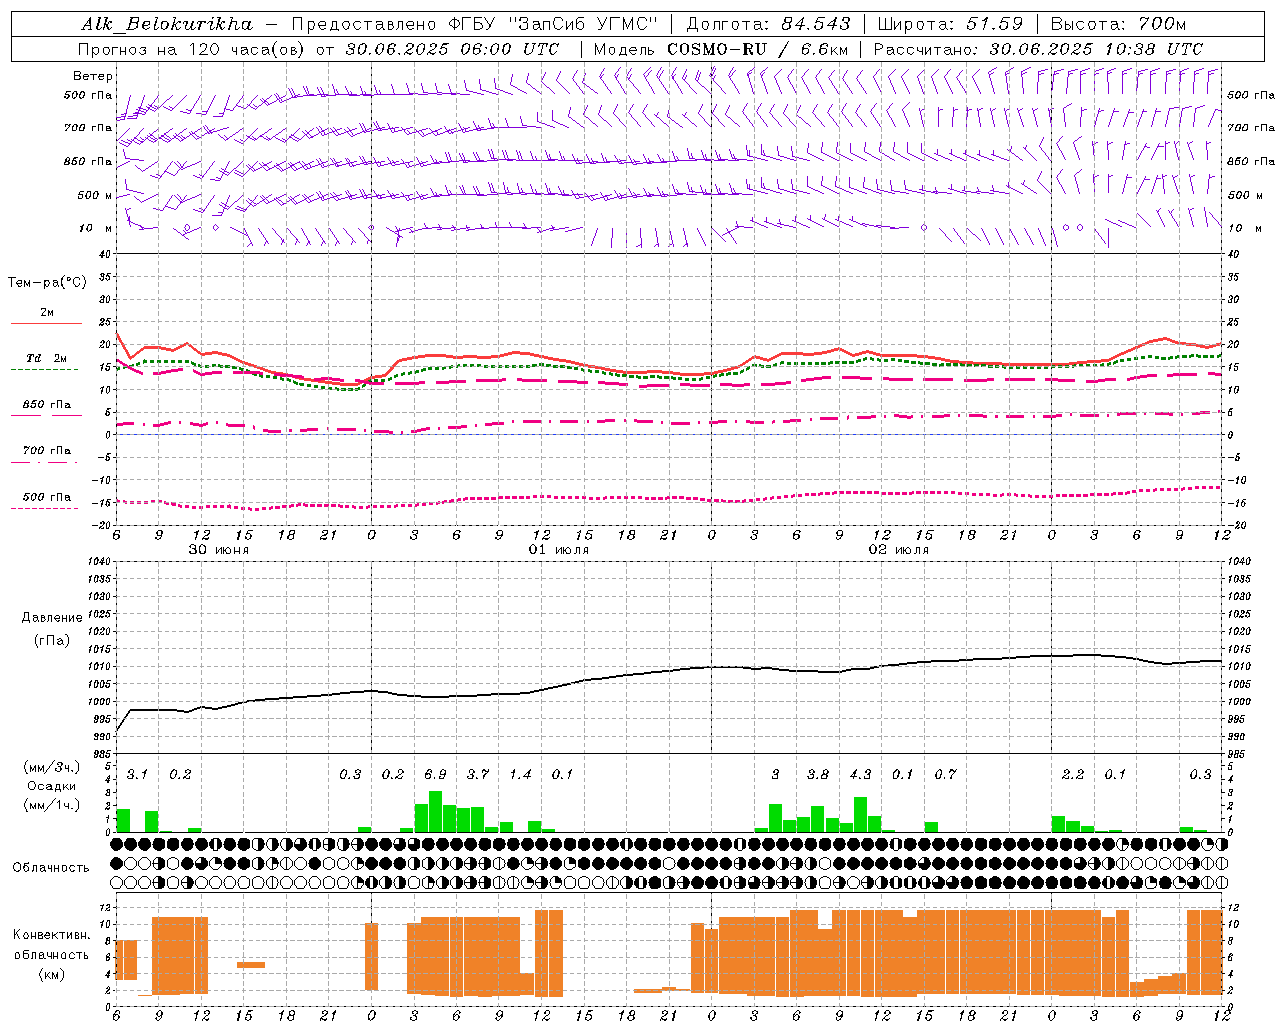
Task: Click the 30 июня date label
Action: [219, 550]
